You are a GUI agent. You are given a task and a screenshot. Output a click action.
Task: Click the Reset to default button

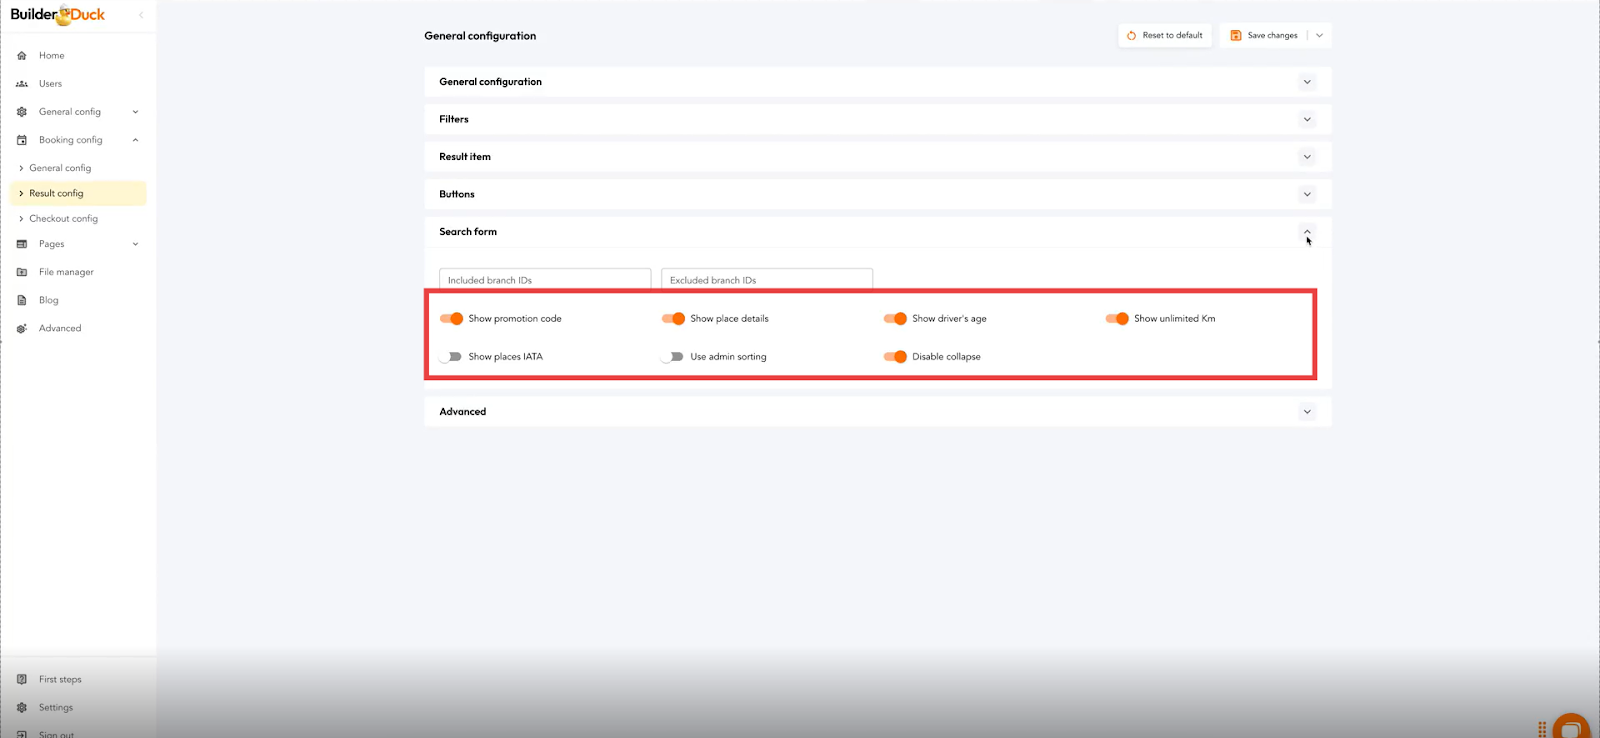[1165, 36]
